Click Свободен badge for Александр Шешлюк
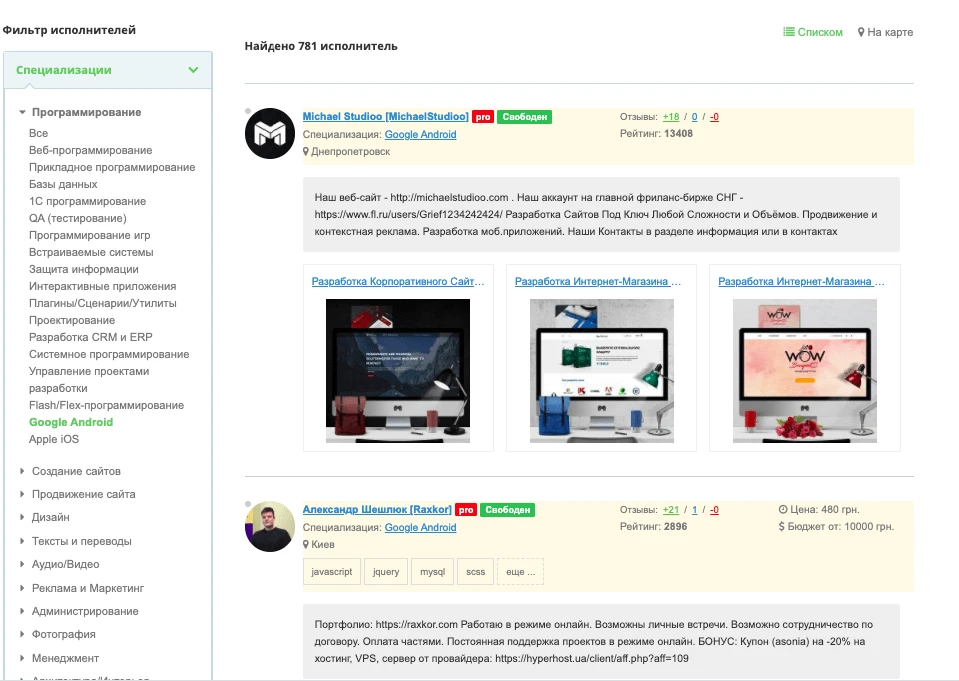959x681 pixels. 508,510
